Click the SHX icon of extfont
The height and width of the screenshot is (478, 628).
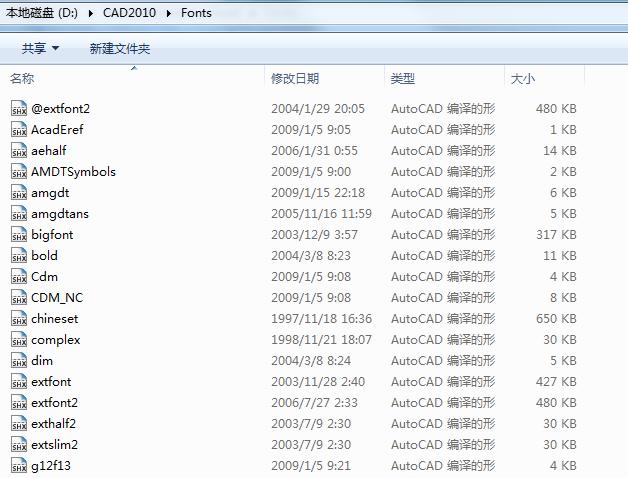click(19, 381)
